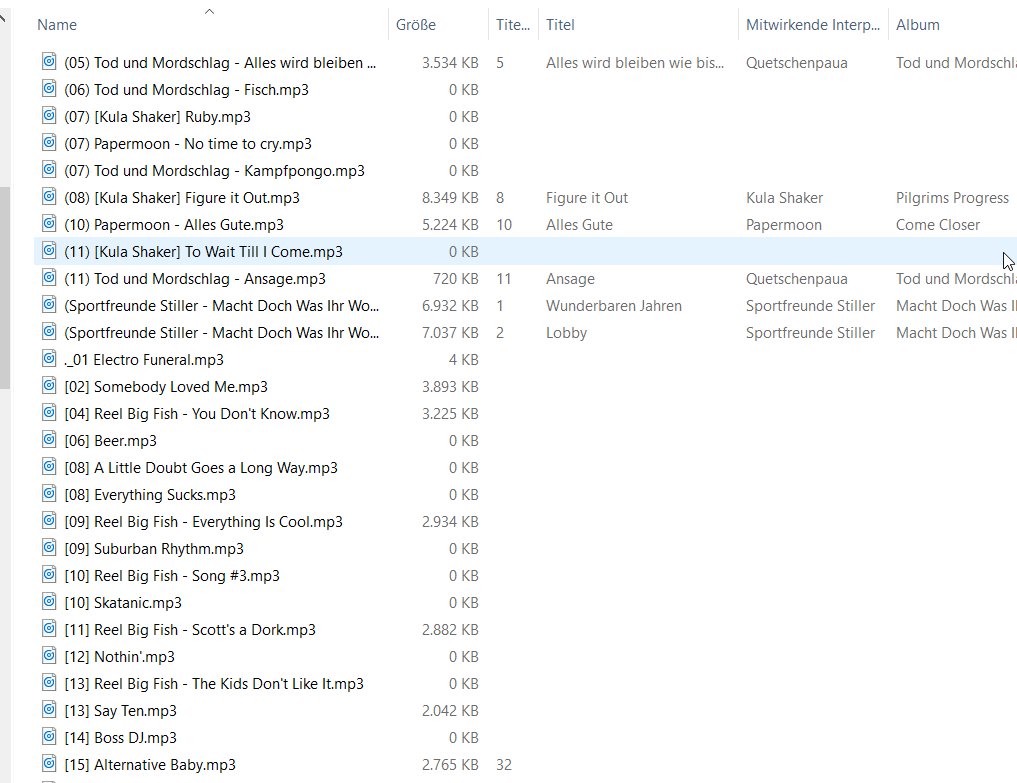The width and height of the screenshot is (1017, 783).
Task: Select (08) [Kula Shaker] Figure it Out.mp3 name
Action: click(x=182, y=198)
